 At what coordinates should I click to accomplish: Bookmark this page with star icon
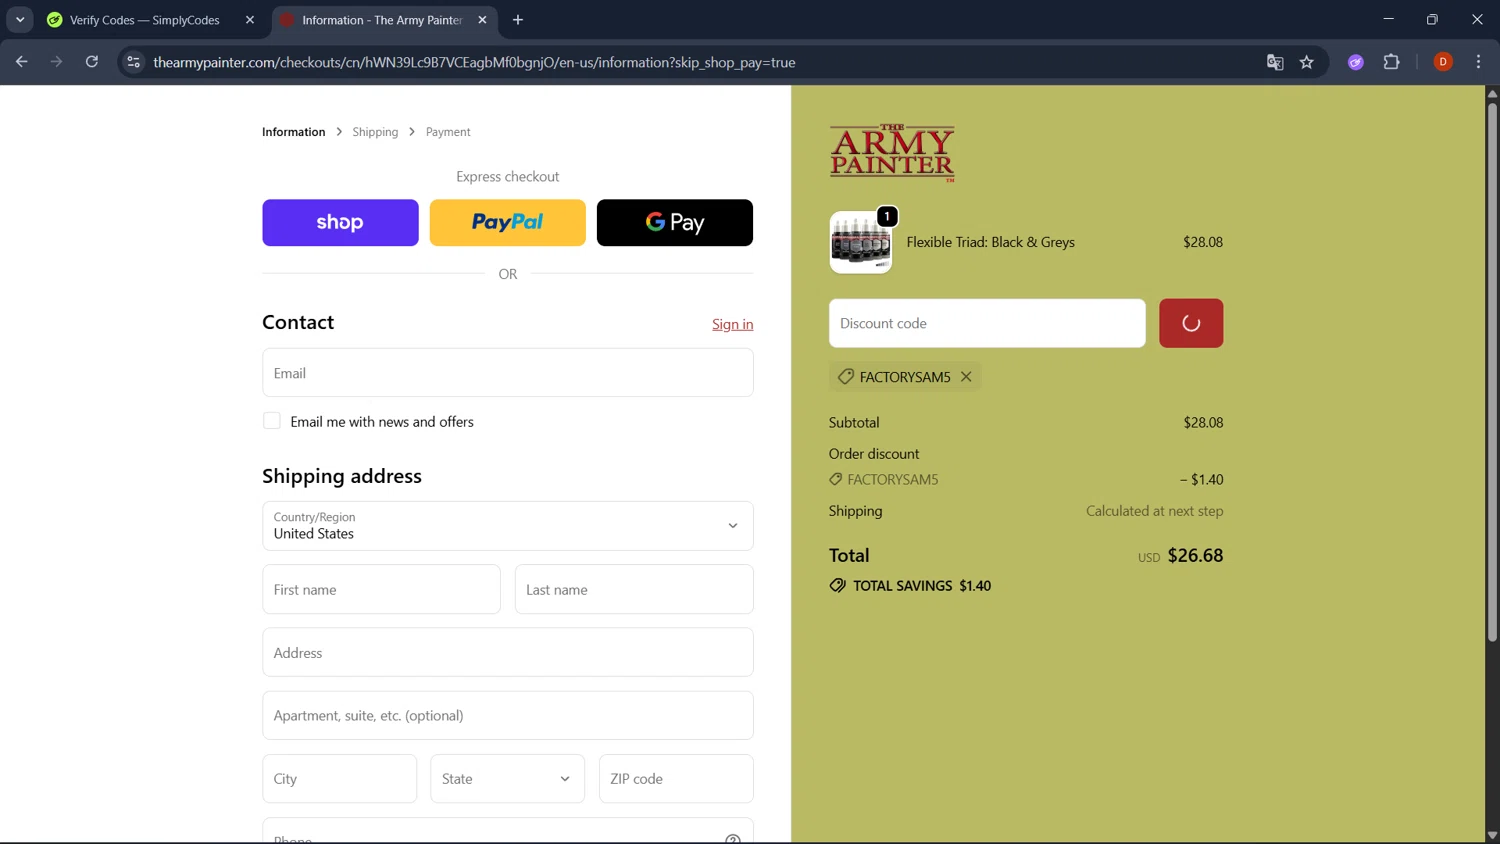1307,62
